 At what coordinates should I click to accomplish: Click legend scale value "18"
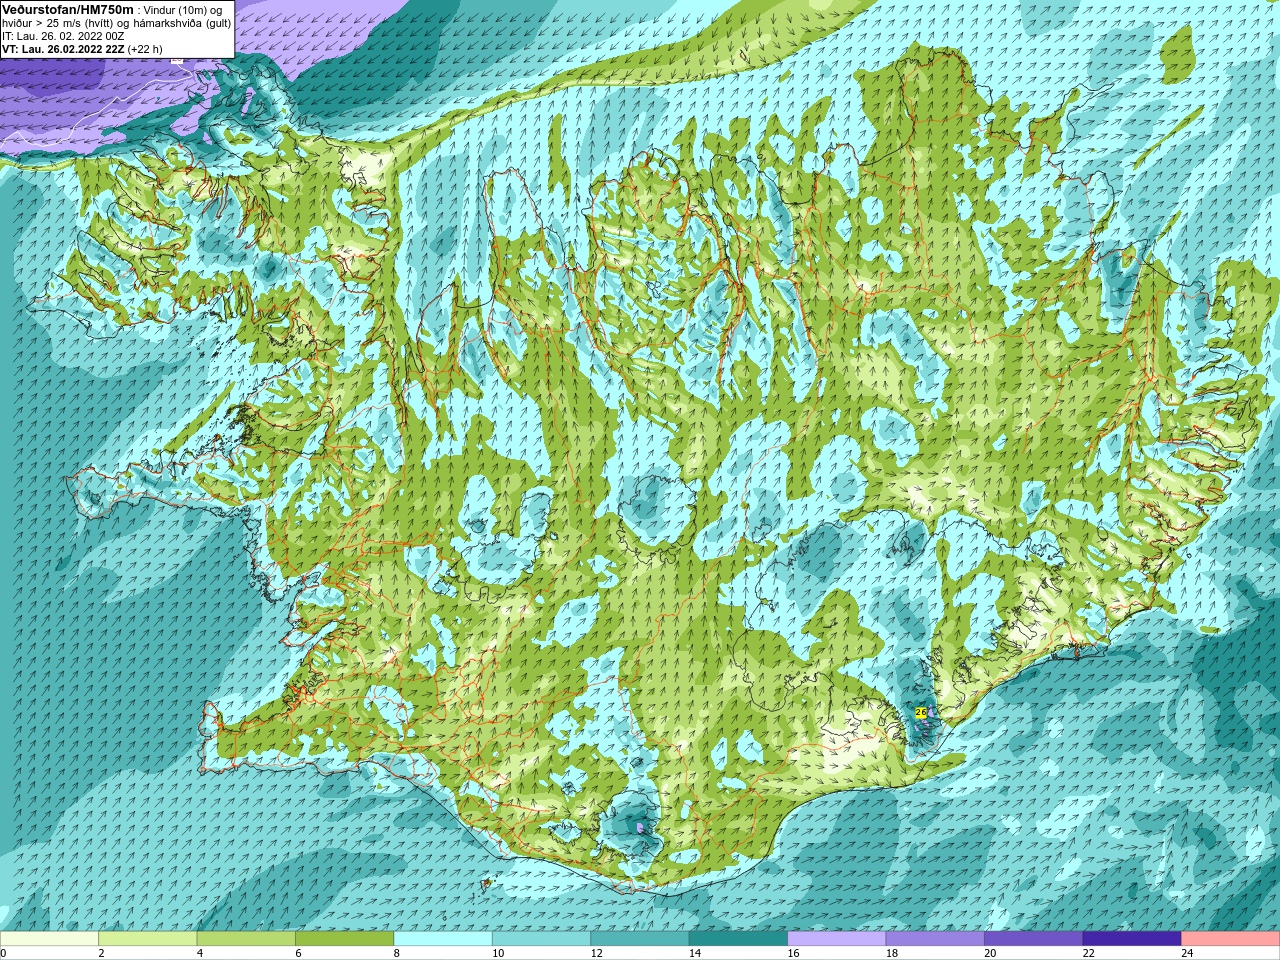(x=892, y=954)
